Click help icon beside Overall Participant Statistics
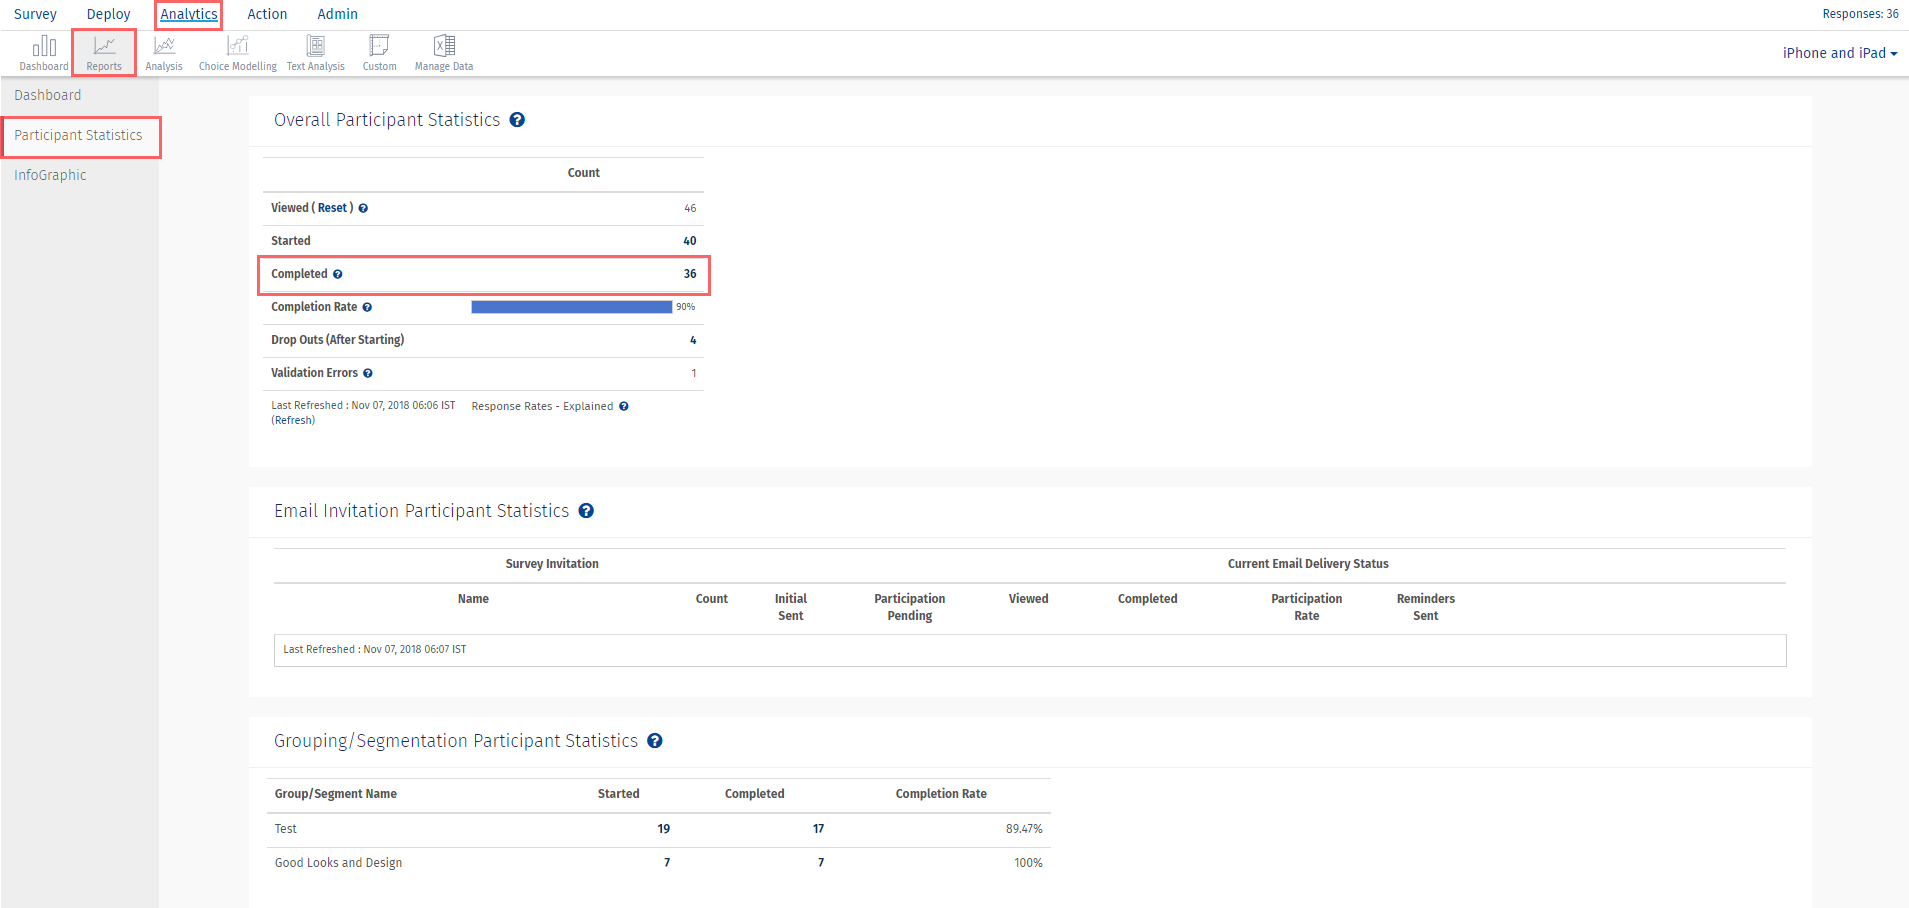The width and height of the screenshot is (1909, 908). (x=517, y=120)
